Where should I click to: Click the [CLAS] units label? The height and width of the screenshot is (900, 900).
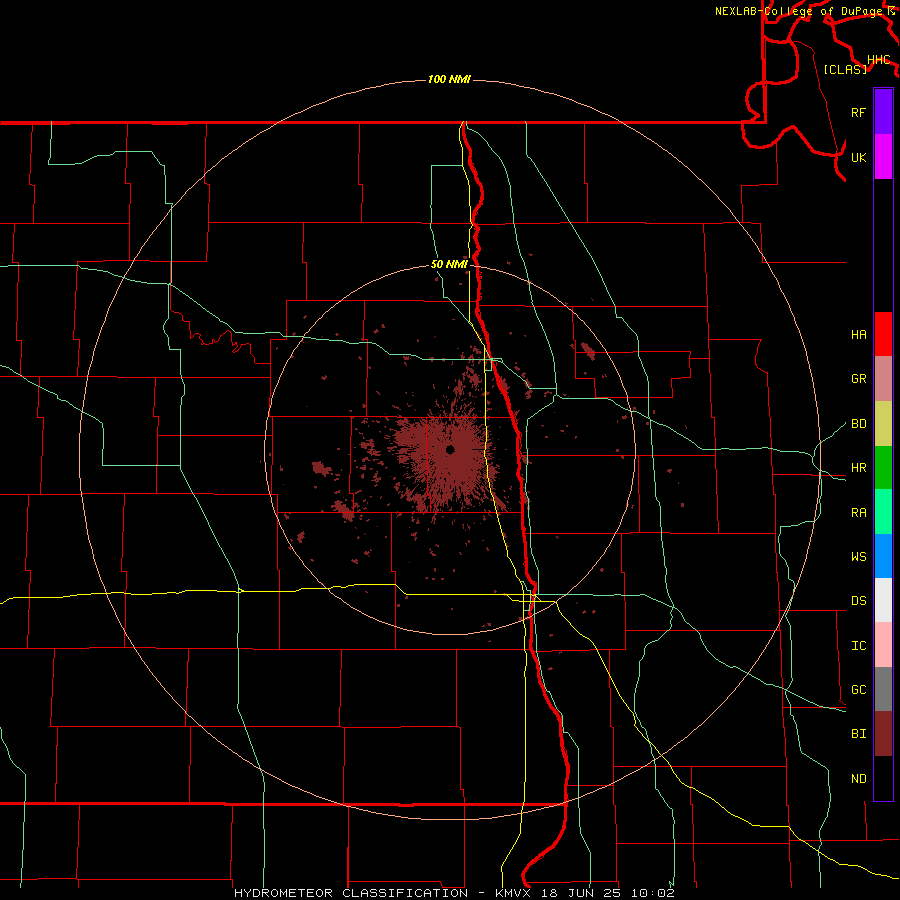pyautogui.click(x=845, y=69)
